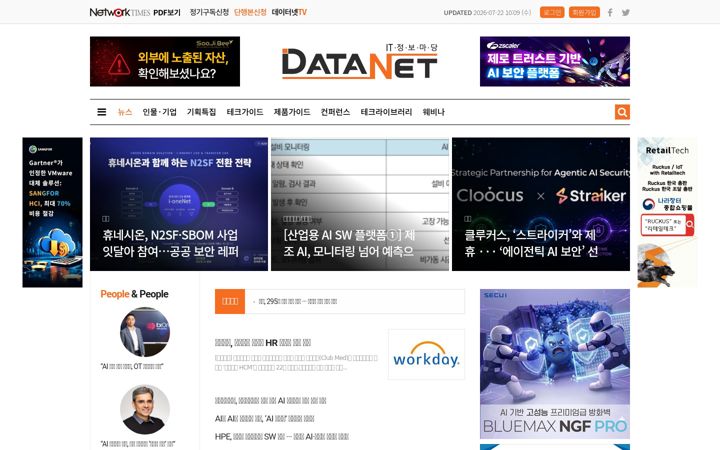Open the hamburger menu icon
The image size is (720, 450).
coord(101,112)
